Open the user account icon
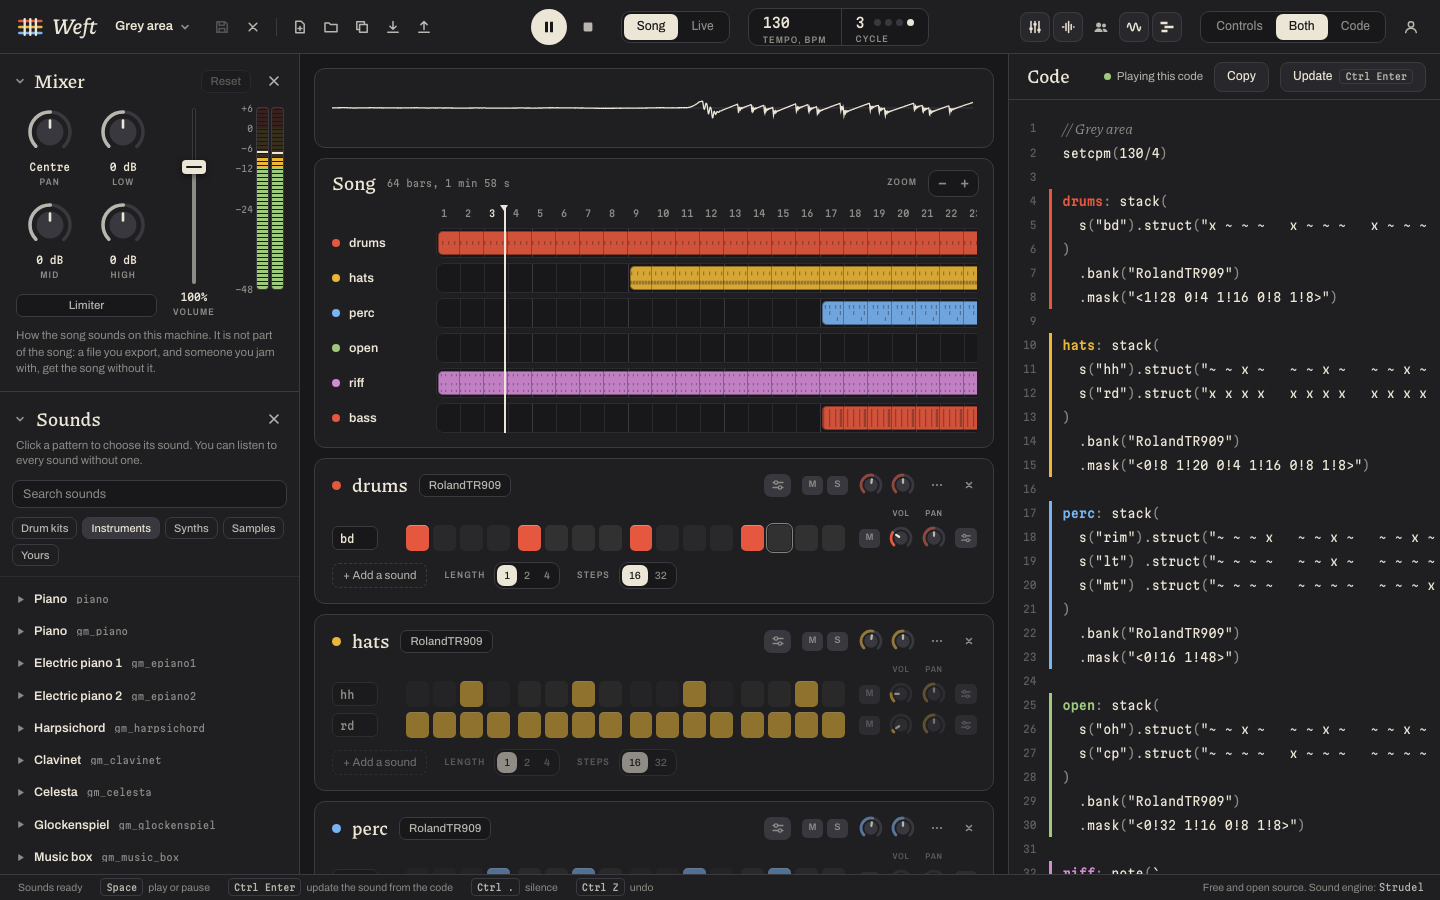This screenshot has width=1440, height=900. [x=1411, y=27]
